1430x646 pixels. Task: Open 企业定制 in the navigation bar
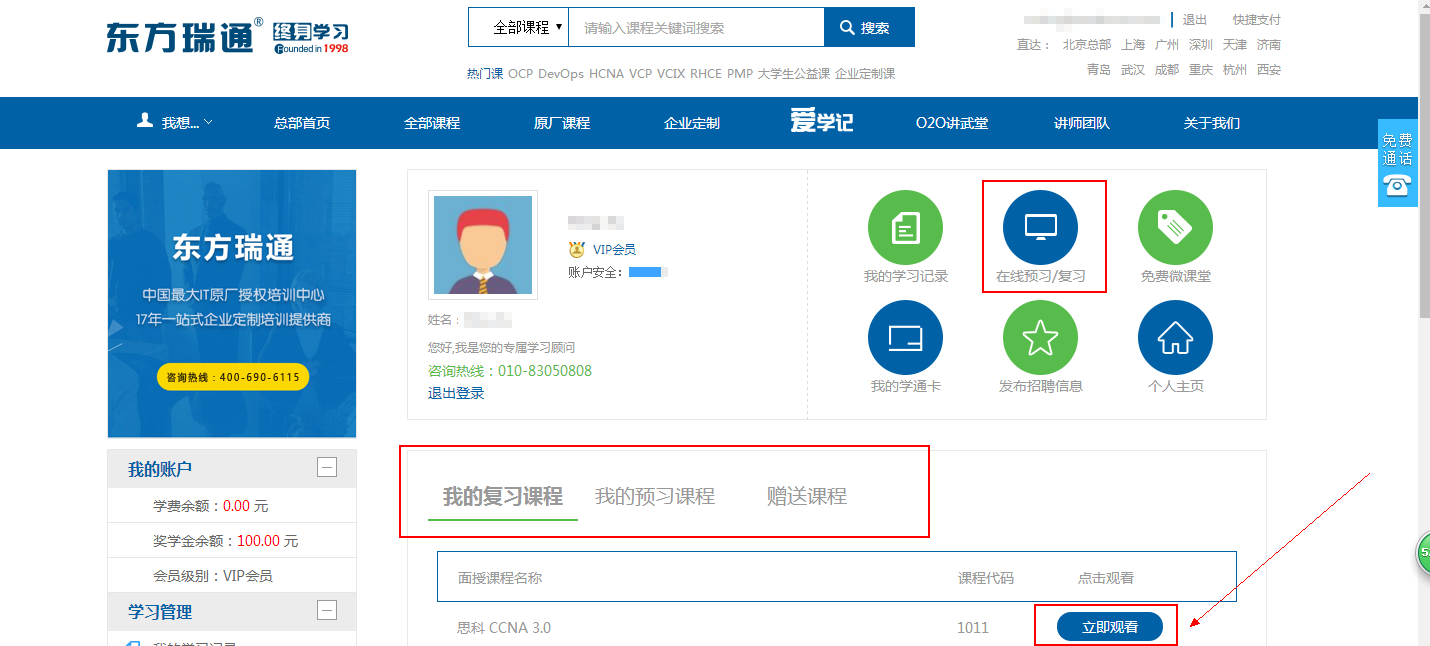pos(692,123)
